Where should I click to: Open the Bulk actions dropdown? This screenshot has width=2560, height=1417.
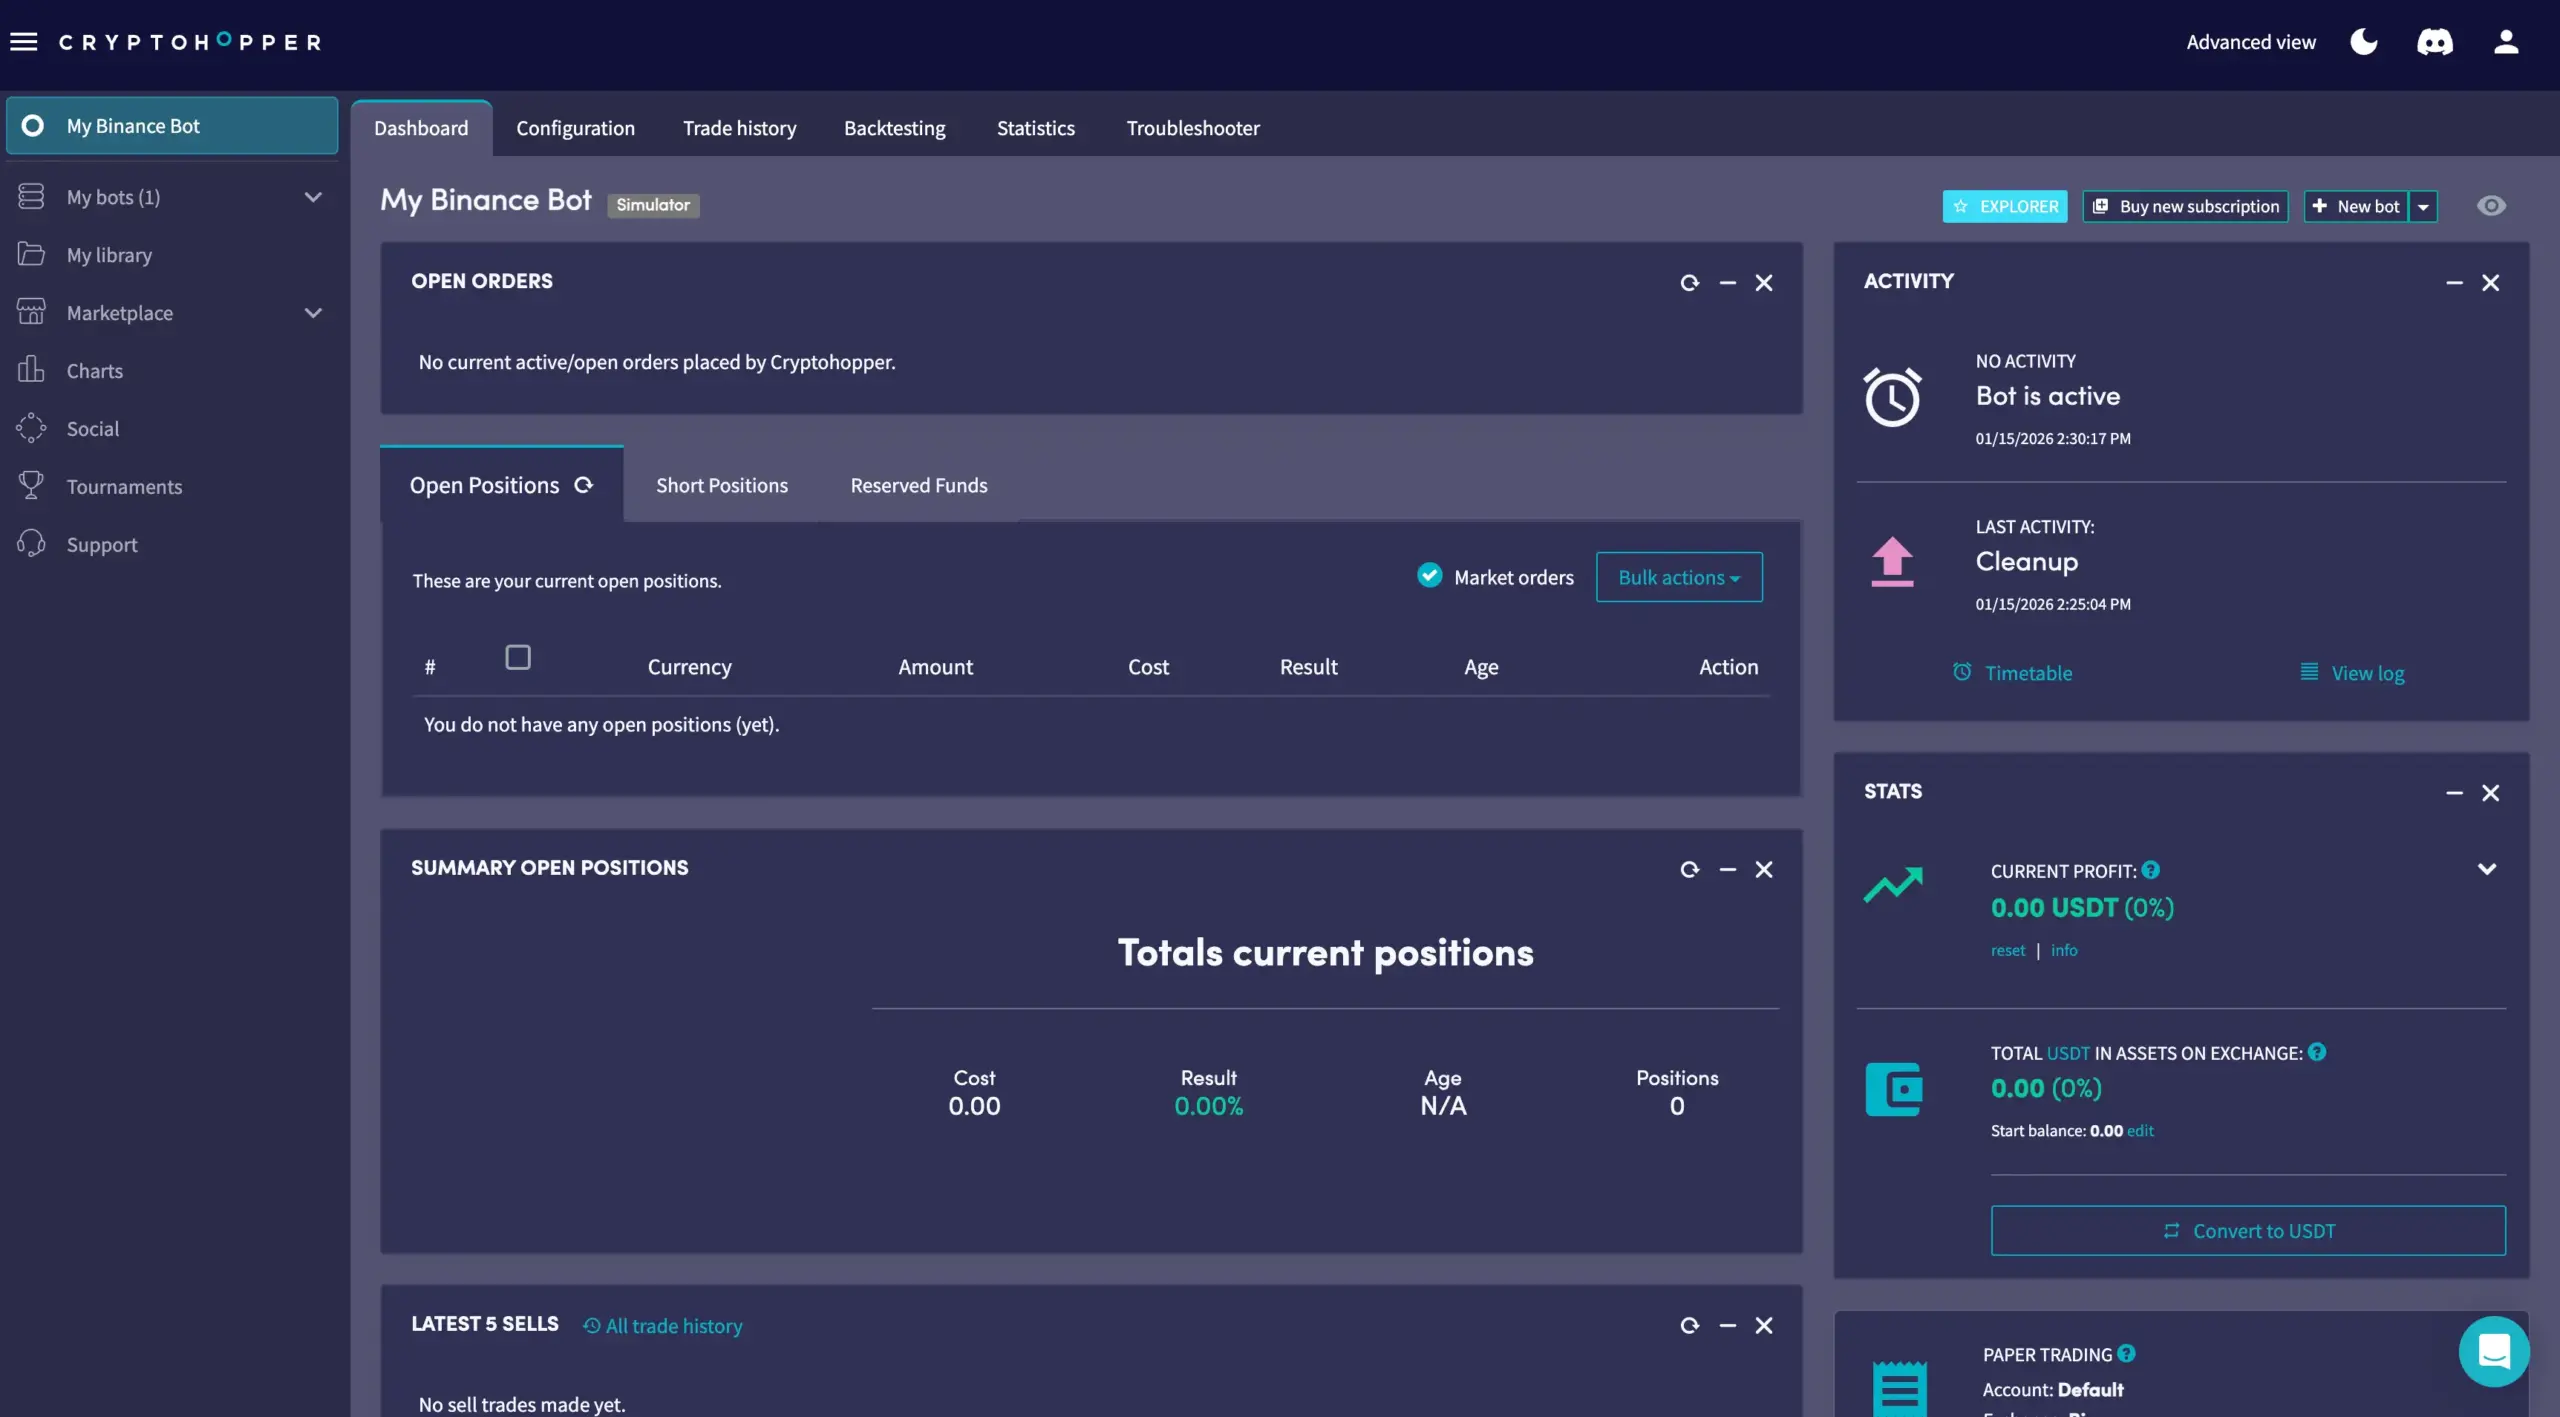pos(1679,577)
